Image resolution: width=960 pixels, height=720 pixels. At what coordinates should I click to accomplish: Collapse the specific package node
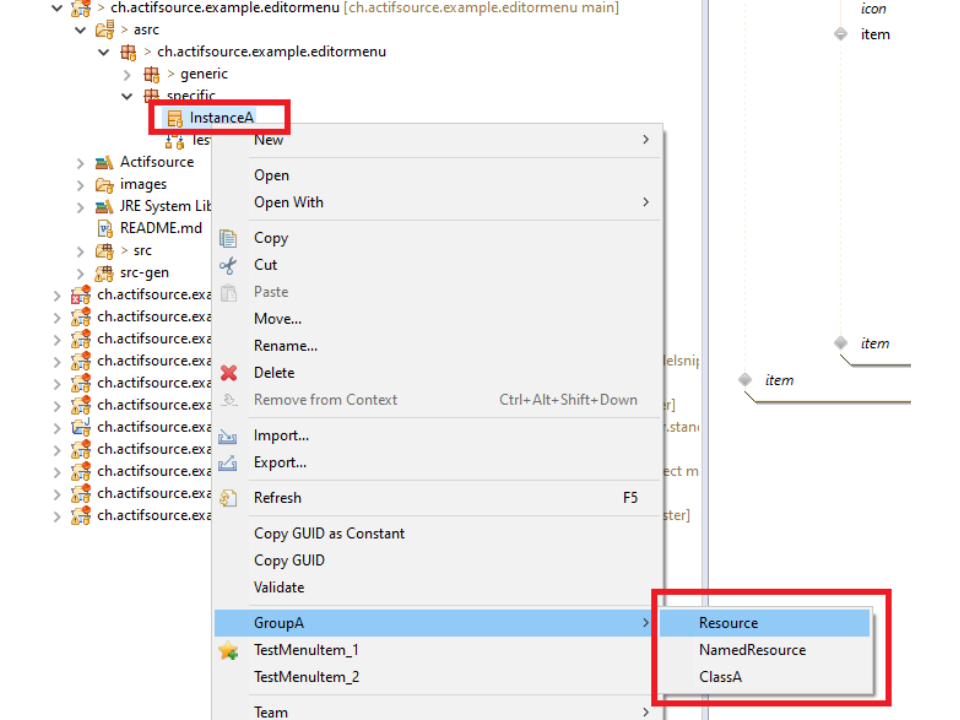pyautogui.click(x=127, y=96)
